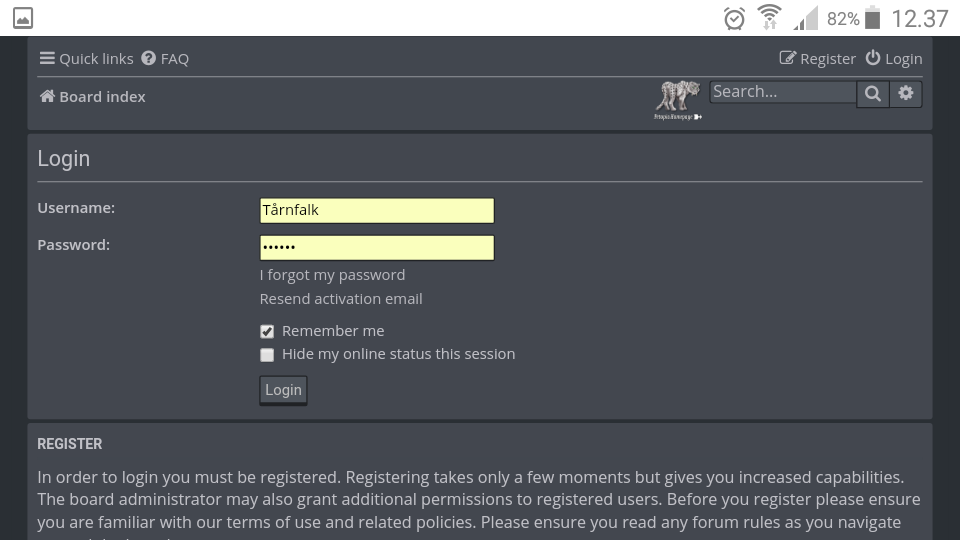The width and height of the screenshot is (960, 540).
Task: Tap the alarm clock status icon
Action: pos(734,18)
